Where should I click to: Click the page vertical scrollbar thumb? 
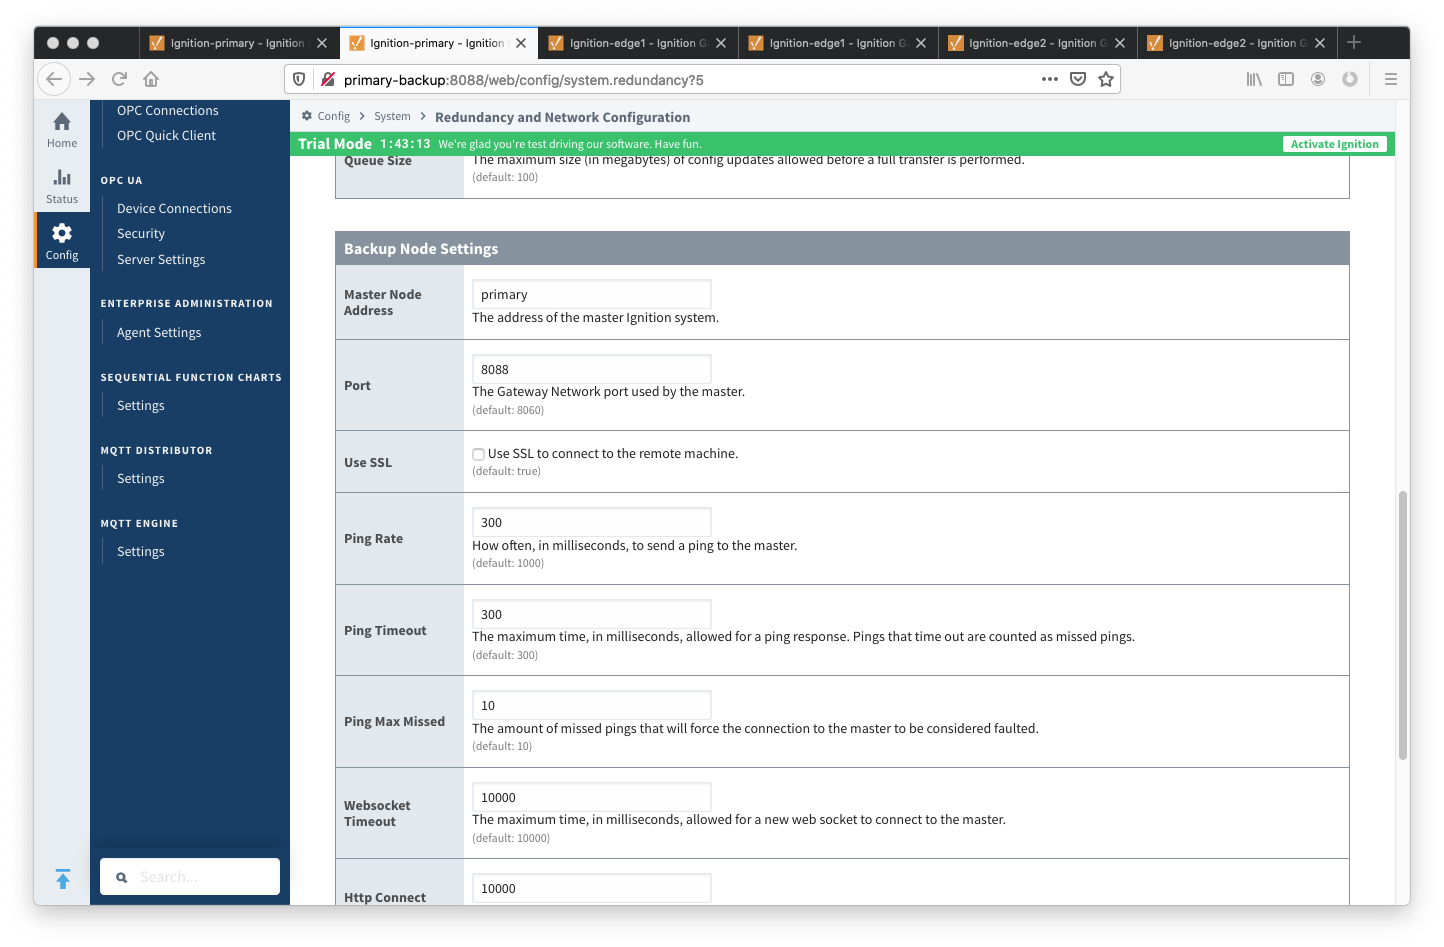1403,626
